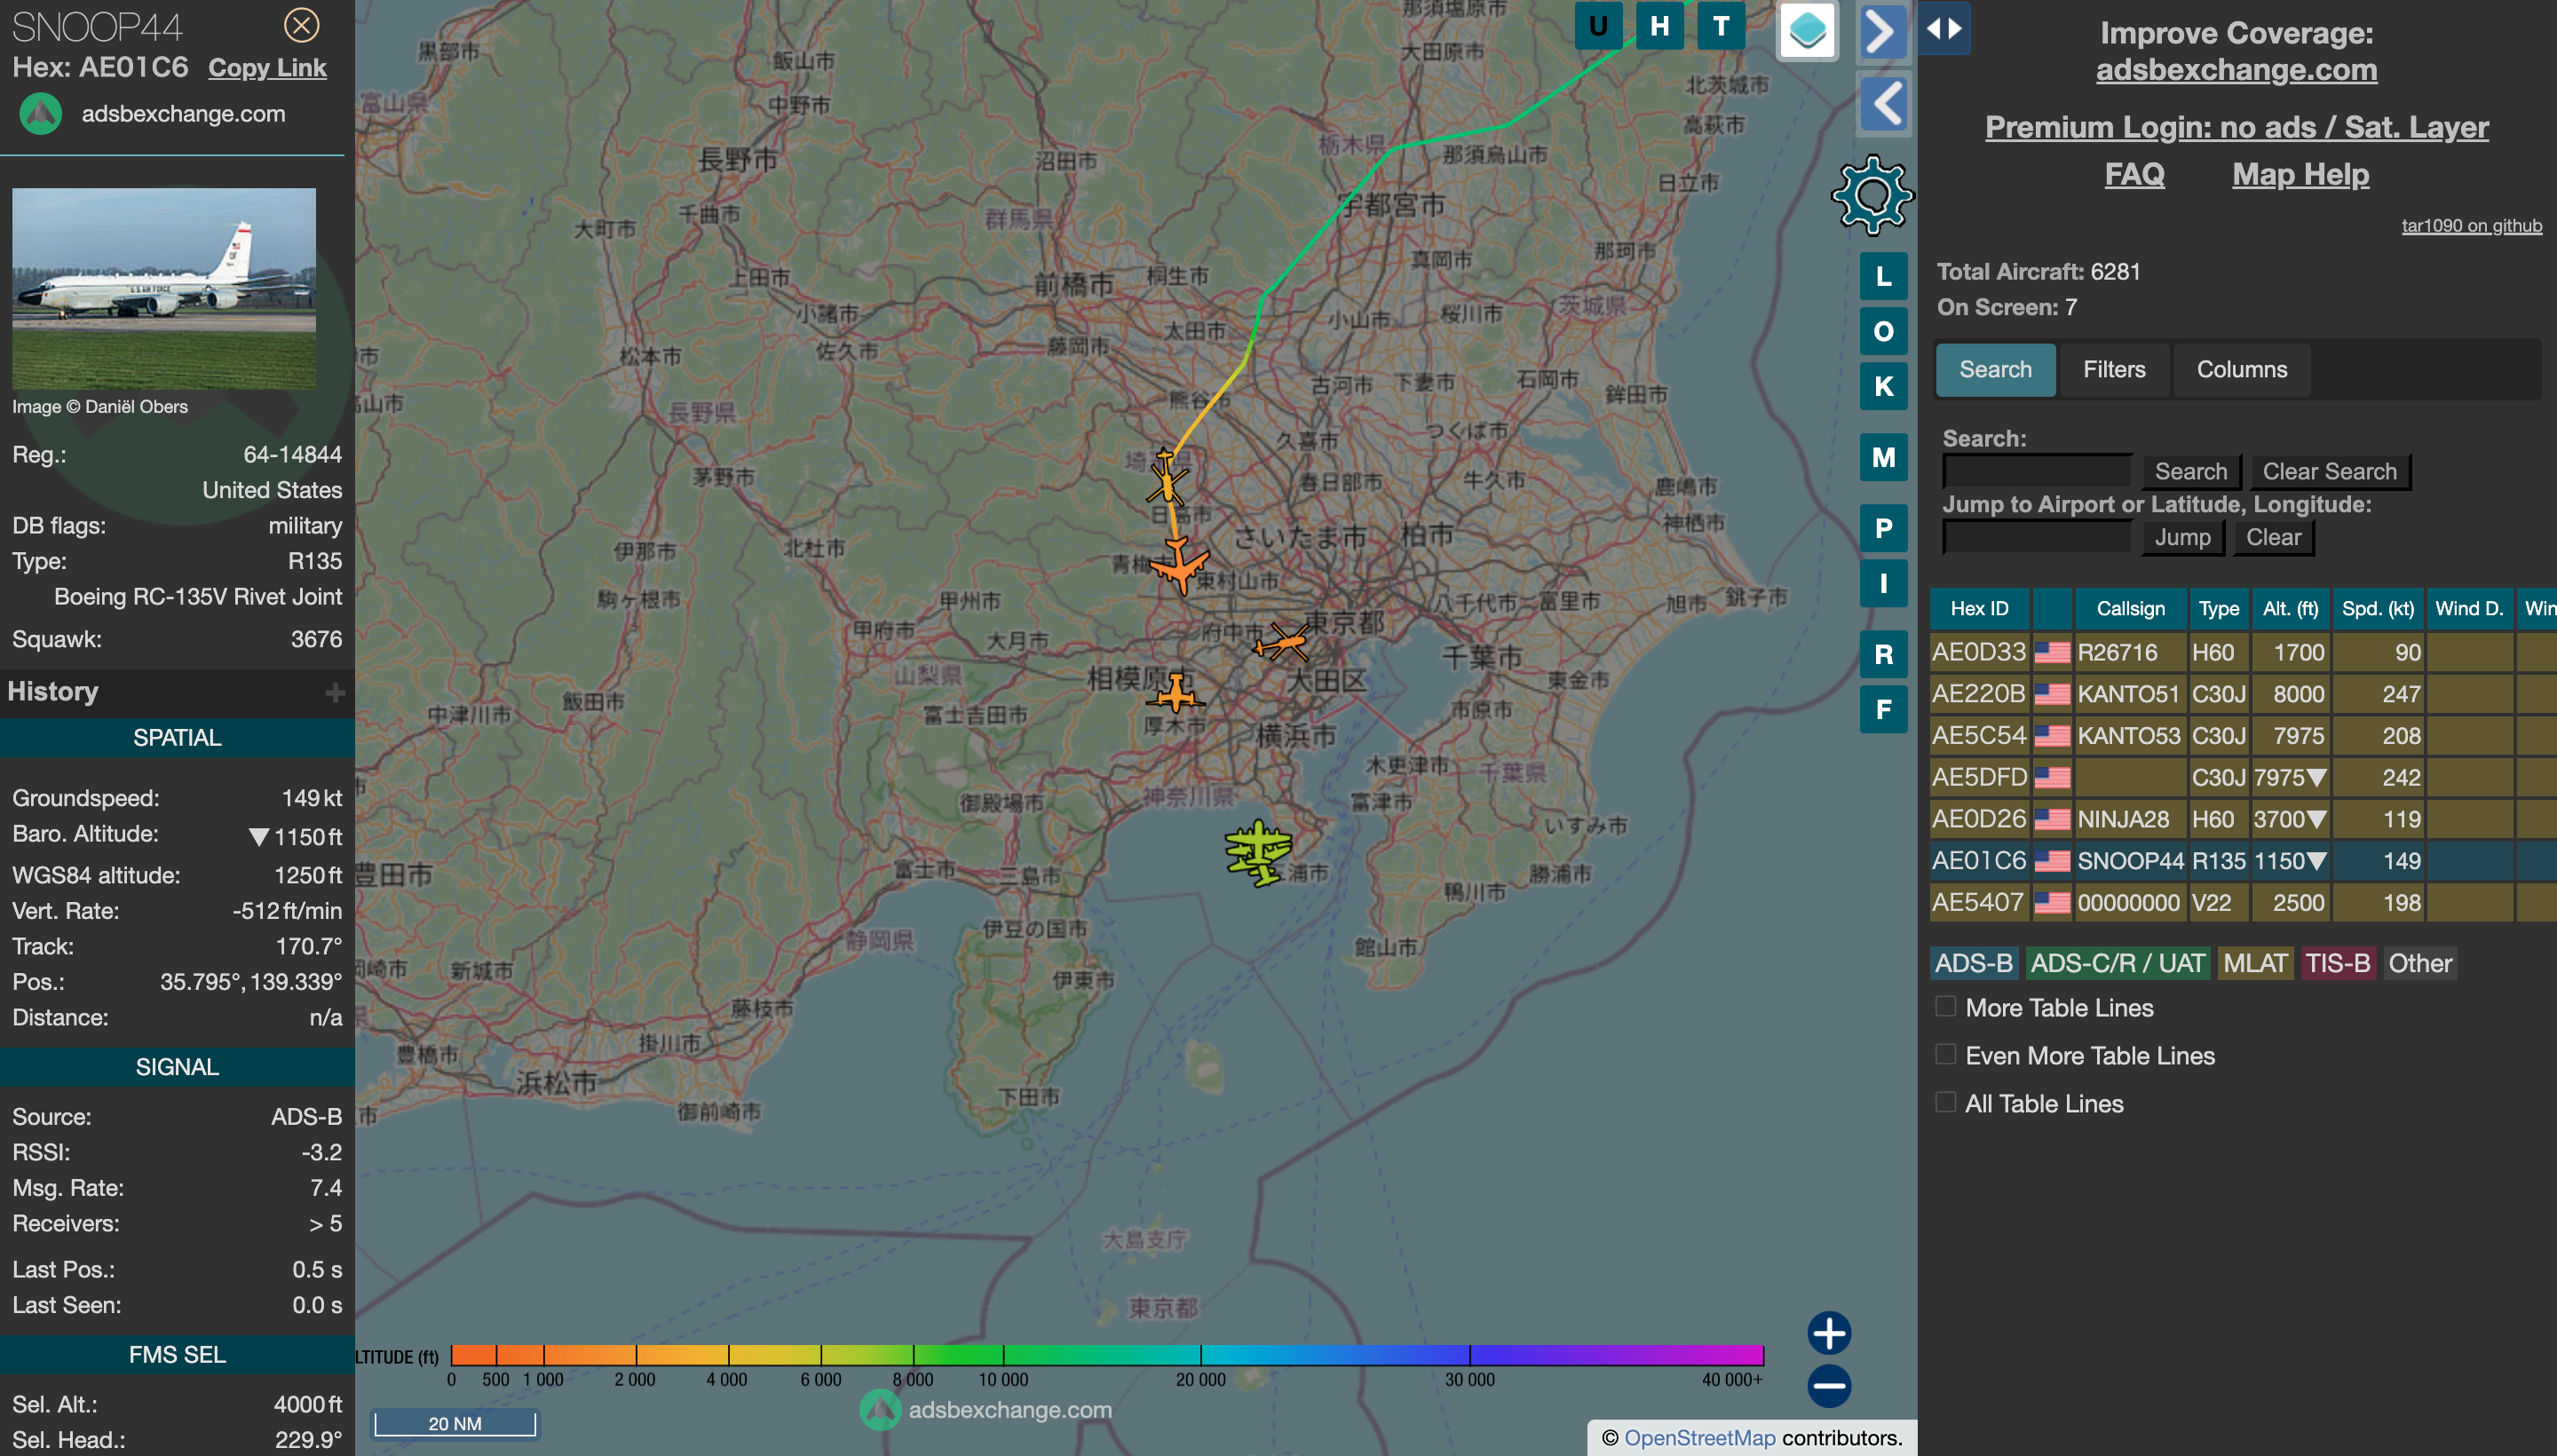Image resolution: width=2557 pixels, height=1456 pixels.
Task: Switch to the Filters tab
Action: [x=2114, y=370]
